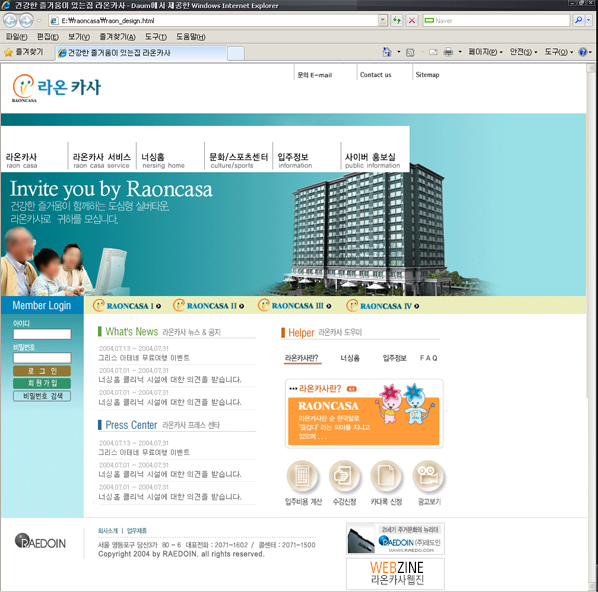Viewport: 598px width, 592px height.
Task: Open the 즐겨찾기(A) menu
Action: 117,37
